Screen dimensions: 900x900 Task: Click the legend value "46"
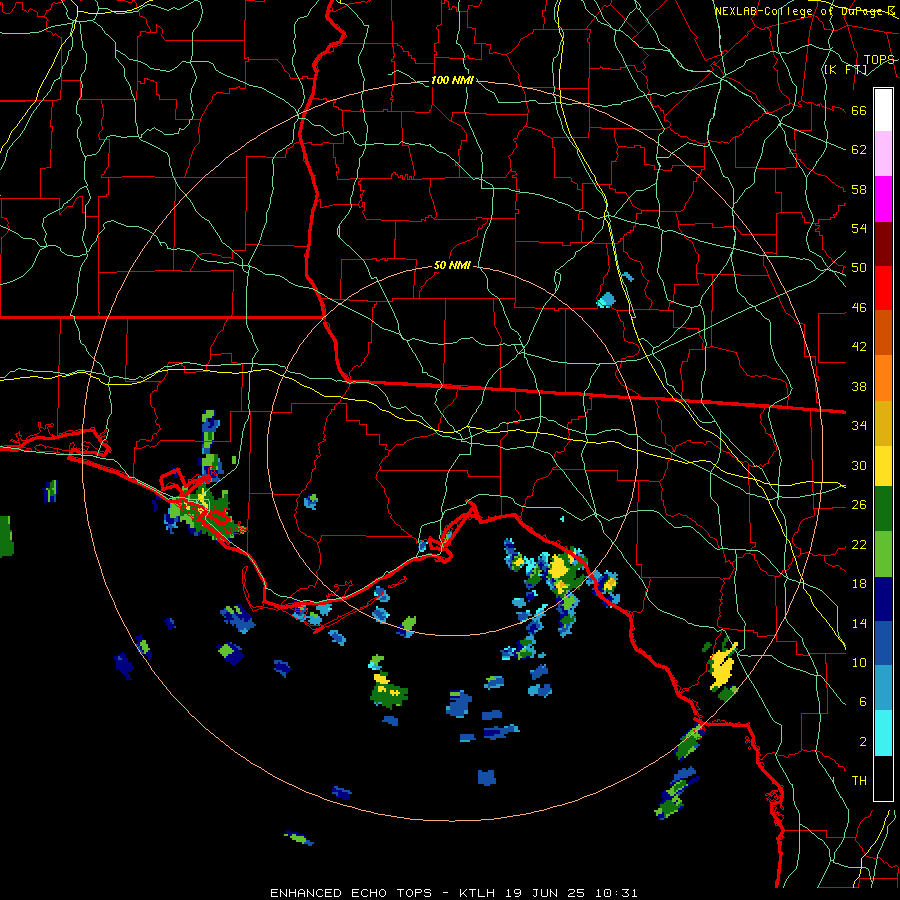tap(859, 307)
